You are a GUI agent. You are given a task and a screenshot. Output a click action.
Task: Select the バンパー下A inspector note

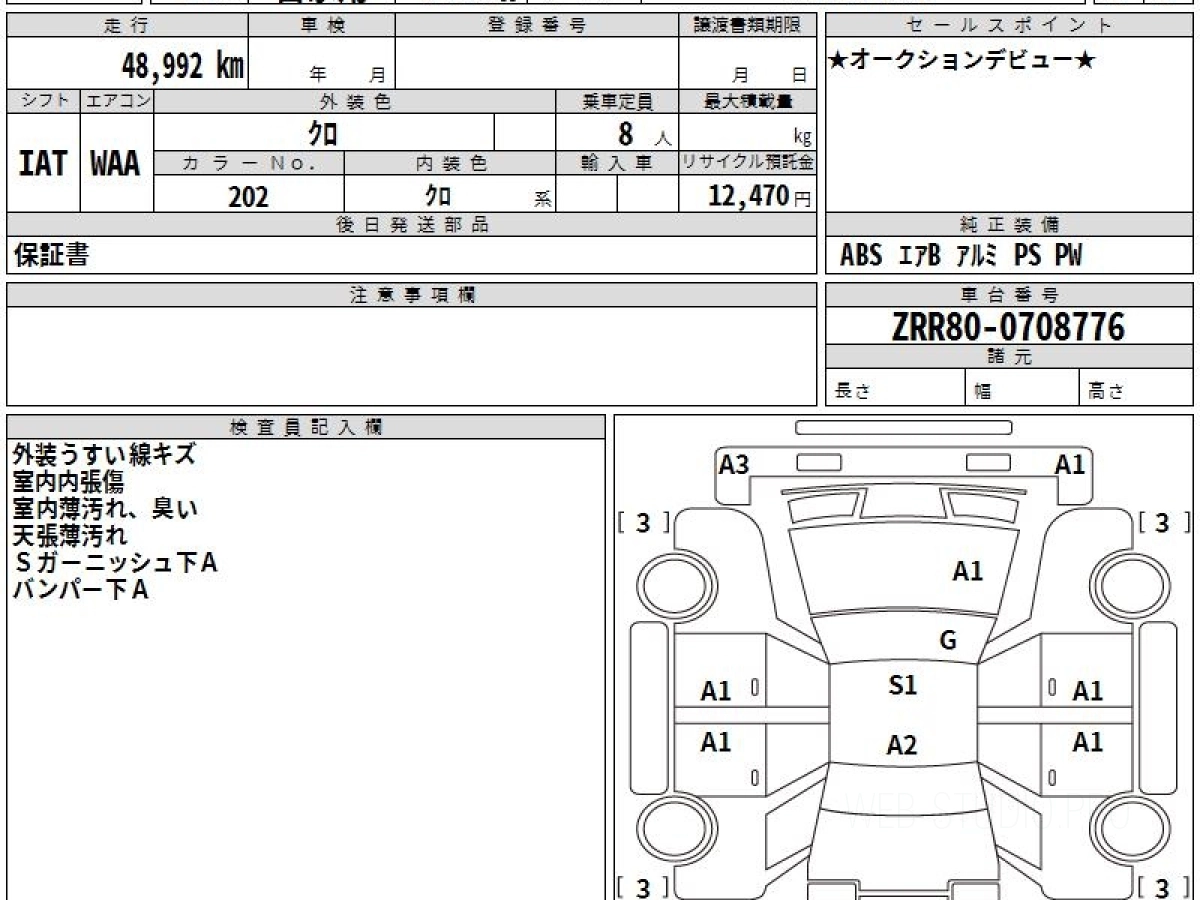click(x=81, y=590)
